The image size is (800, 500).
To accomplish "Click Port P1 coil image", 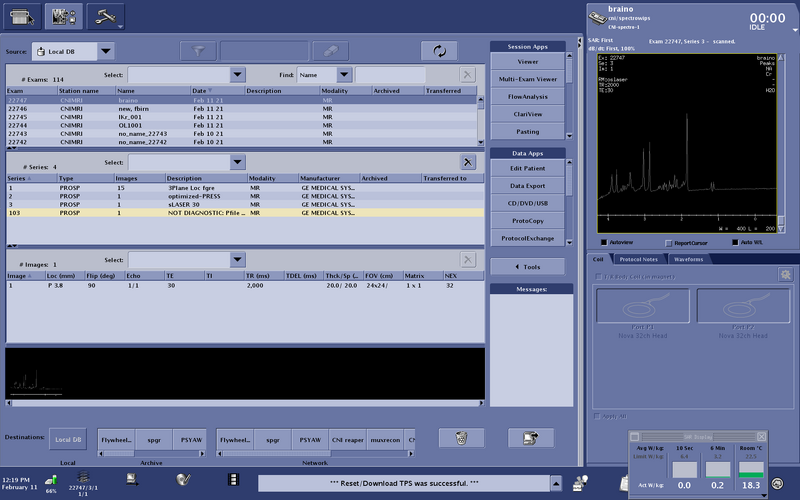I will click(x=642, y=306).
